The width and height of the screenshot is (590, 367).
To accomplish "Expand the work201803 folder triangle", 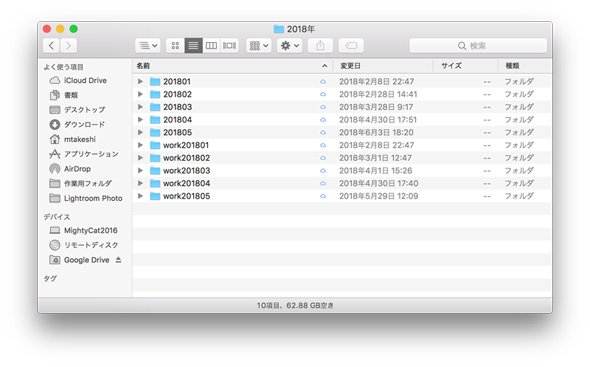I will coord(140,171).
